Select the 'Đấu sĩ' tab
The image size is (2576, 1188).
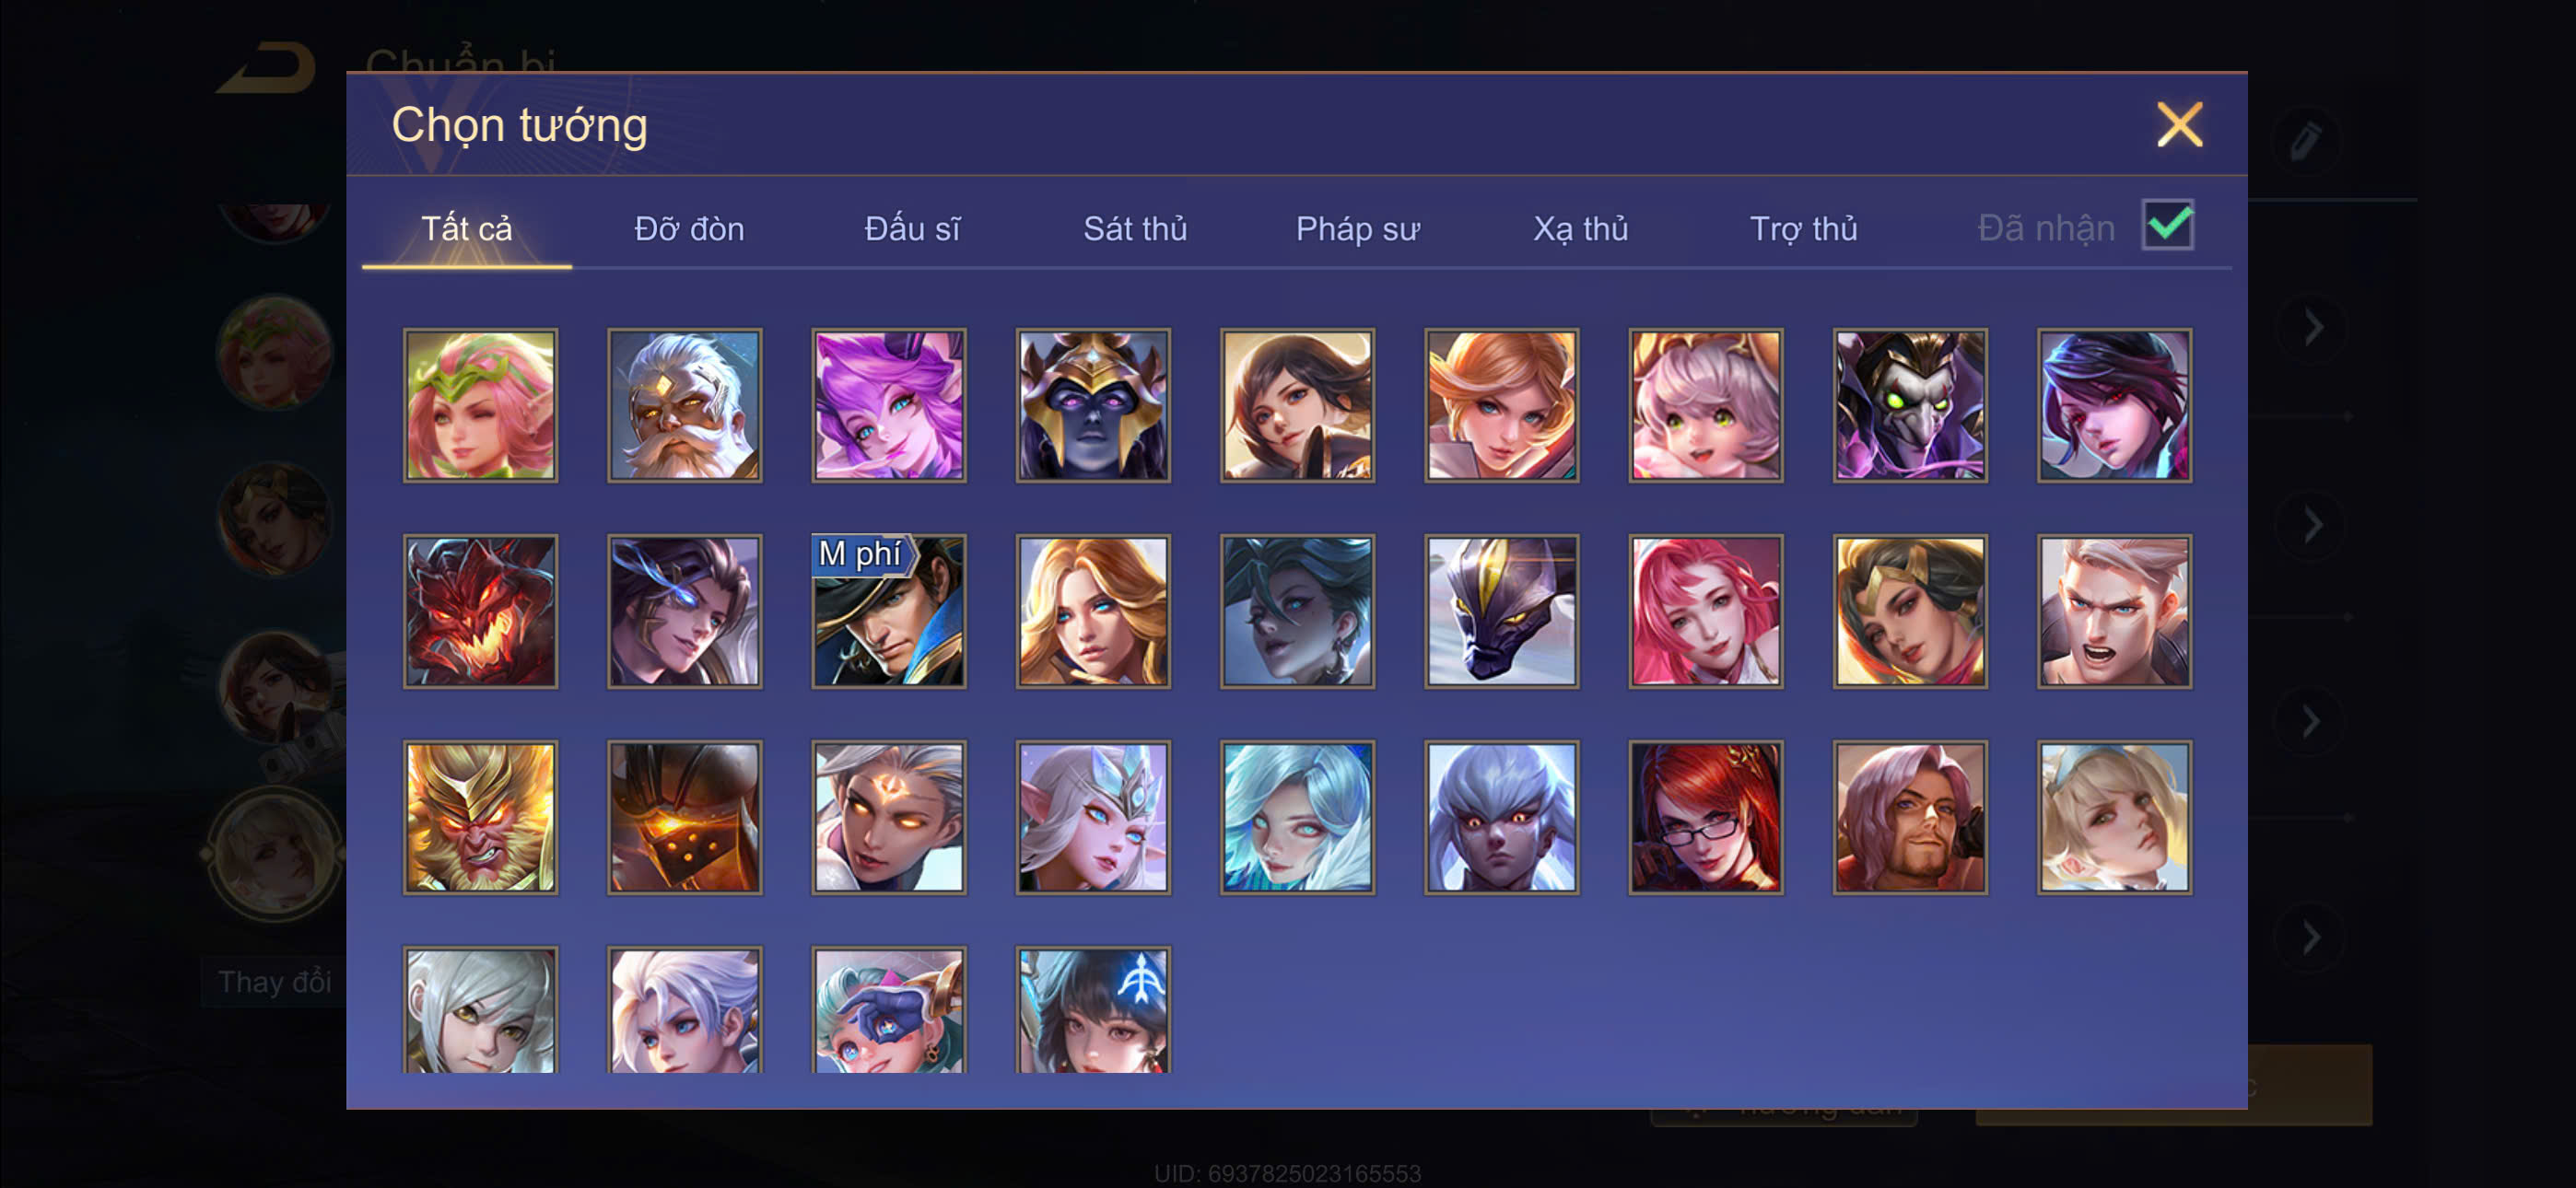[x=912, y=229]
